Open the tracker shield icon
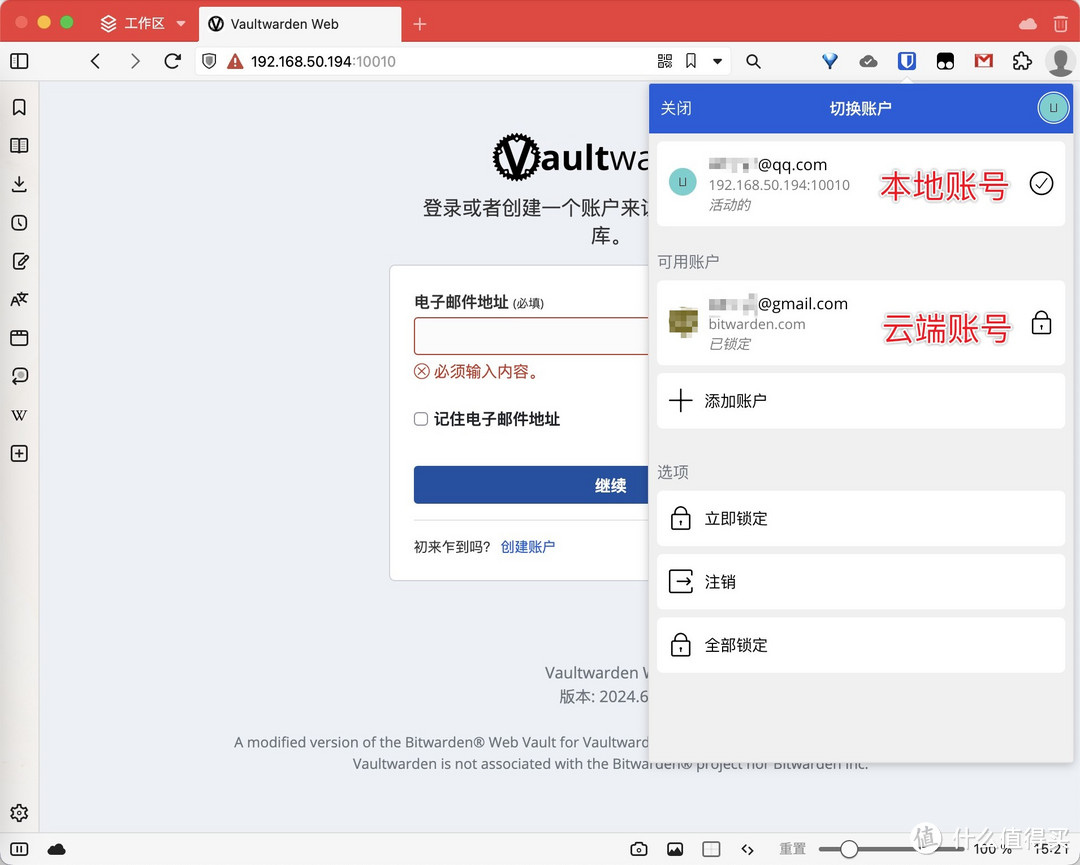The height and width of the screenshot is (865, 1080). pyautogui.click(x=209, y=61)
